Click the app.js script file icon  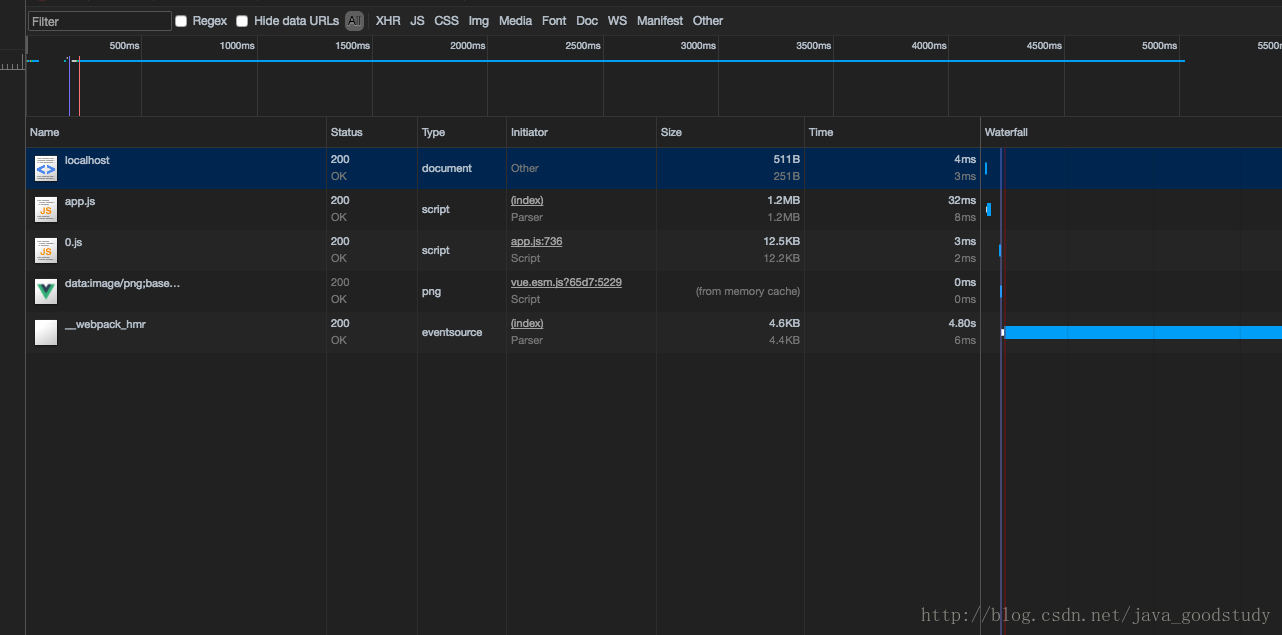[46, 209]
